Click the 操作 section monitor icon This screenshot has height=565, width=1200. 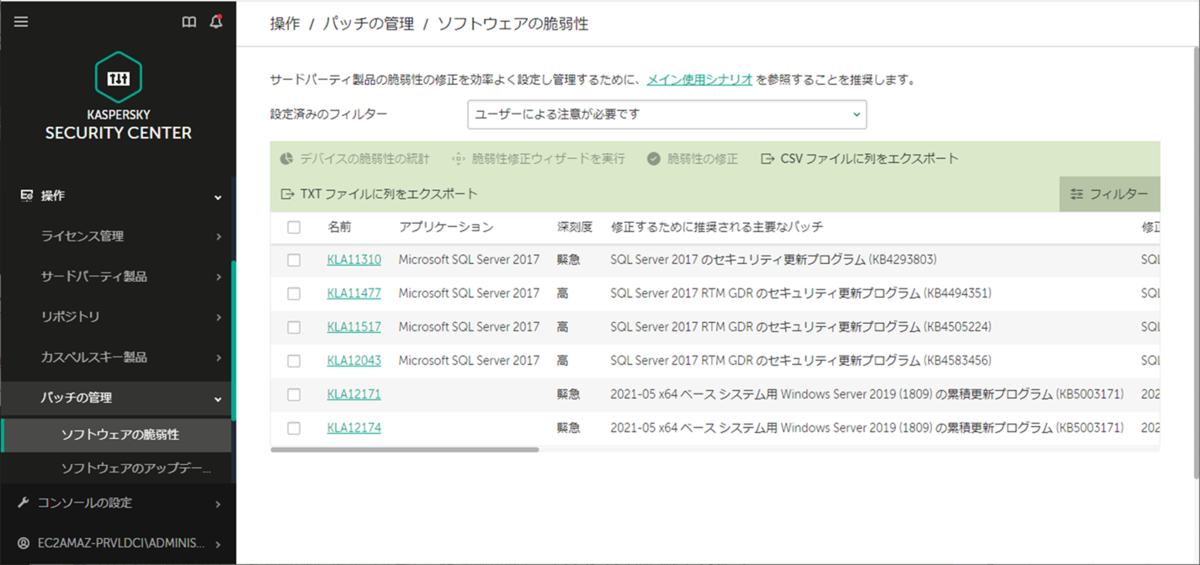[x=26, y=196]
